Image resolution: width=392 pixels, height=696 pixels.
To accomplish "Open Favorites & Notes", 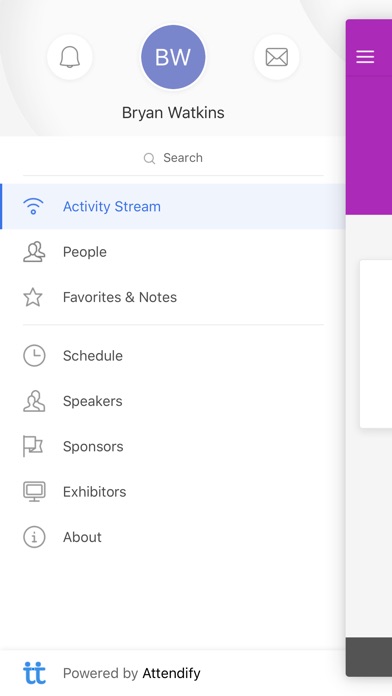I will point(173,297).
